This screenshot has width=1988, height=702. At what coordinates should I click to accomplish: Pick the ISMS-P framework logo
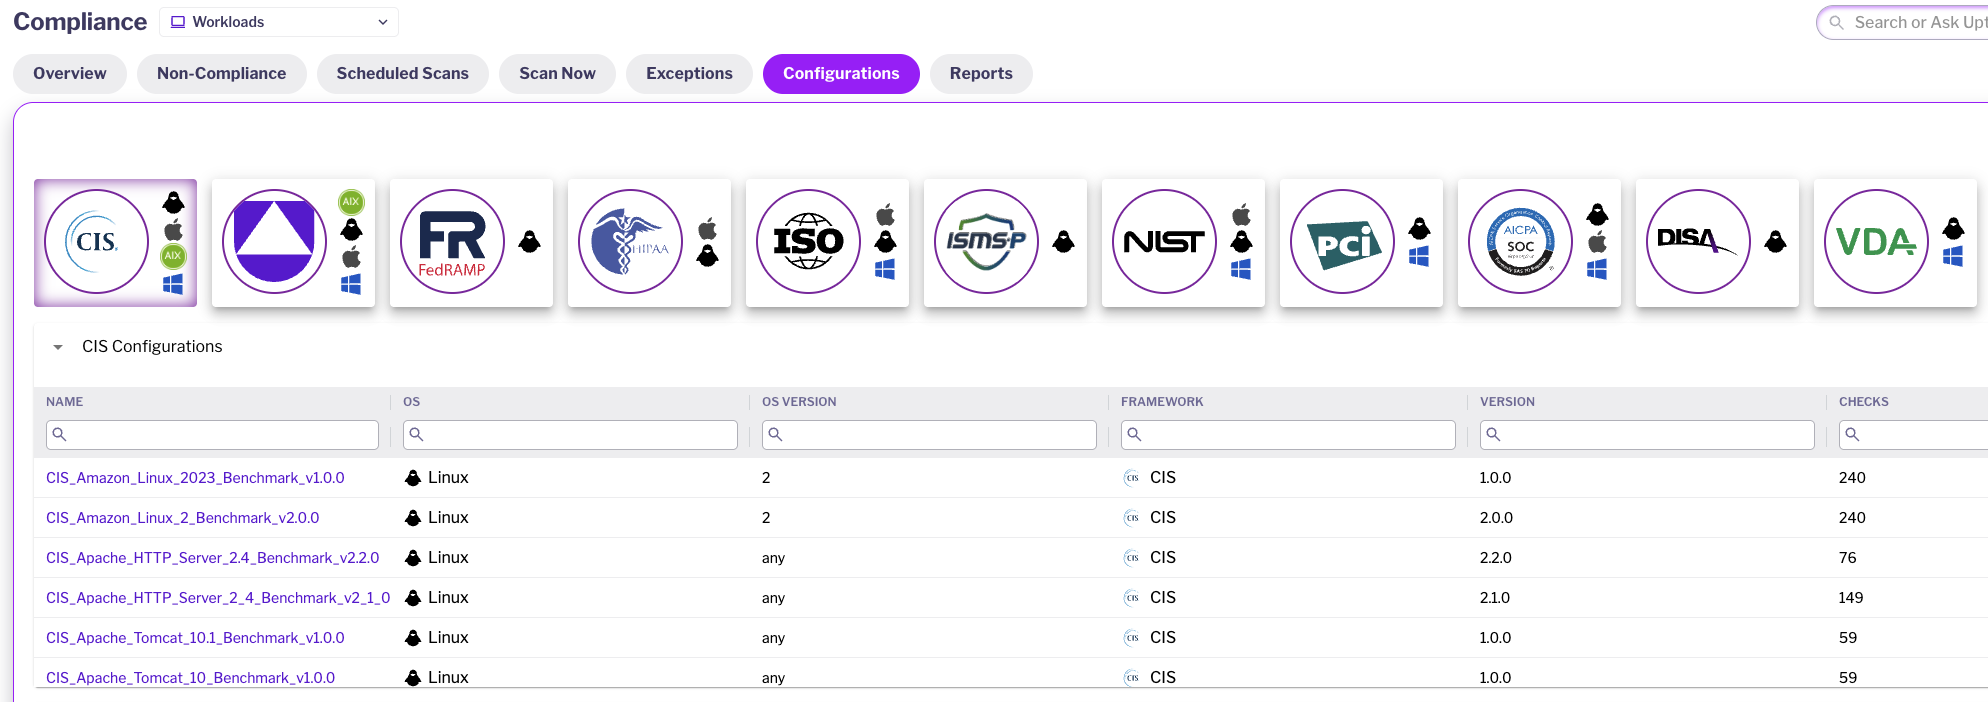coord(987,242)
